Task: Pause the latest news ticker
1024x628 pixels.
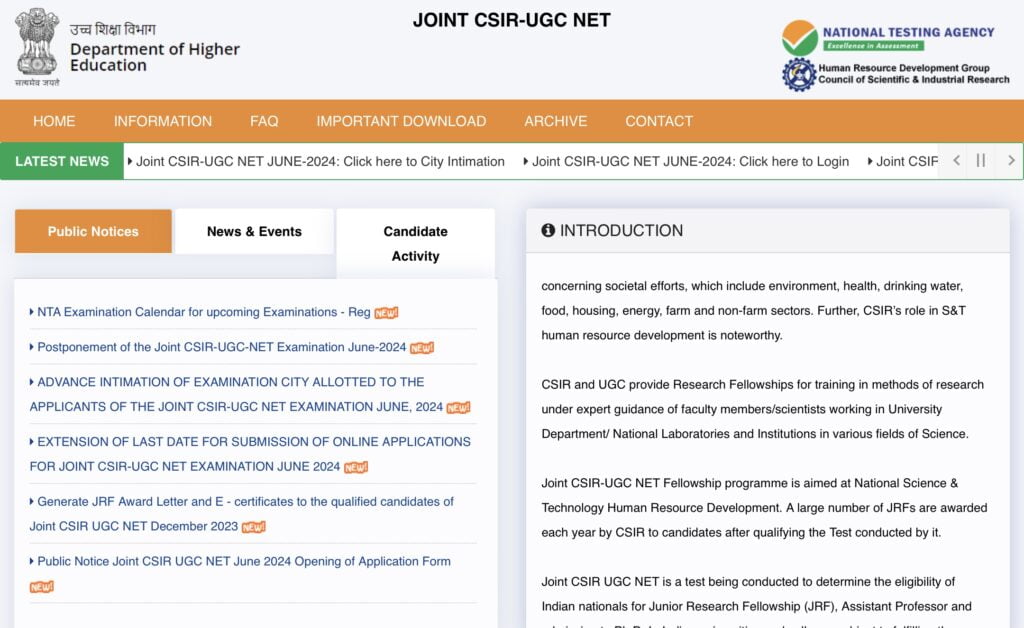Action: pyautogui.click(x=980, y=161)
